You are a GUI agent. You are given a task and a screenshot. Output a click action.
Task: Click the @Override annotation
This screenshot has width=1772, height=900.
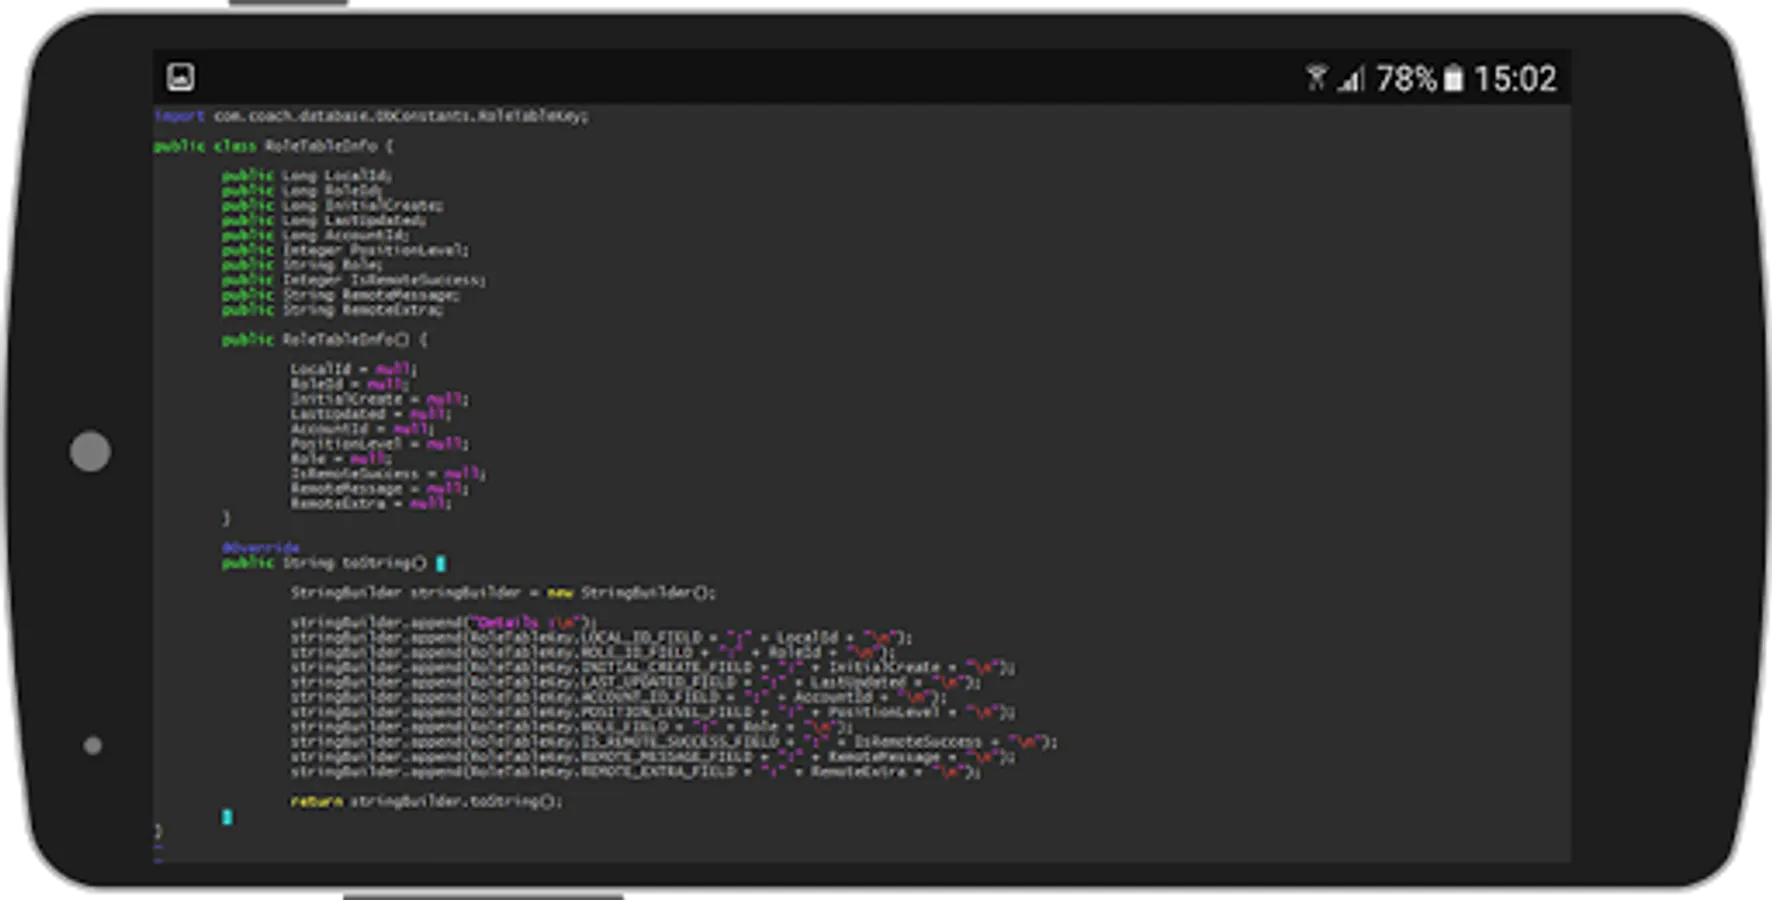[x=261, y=548]
